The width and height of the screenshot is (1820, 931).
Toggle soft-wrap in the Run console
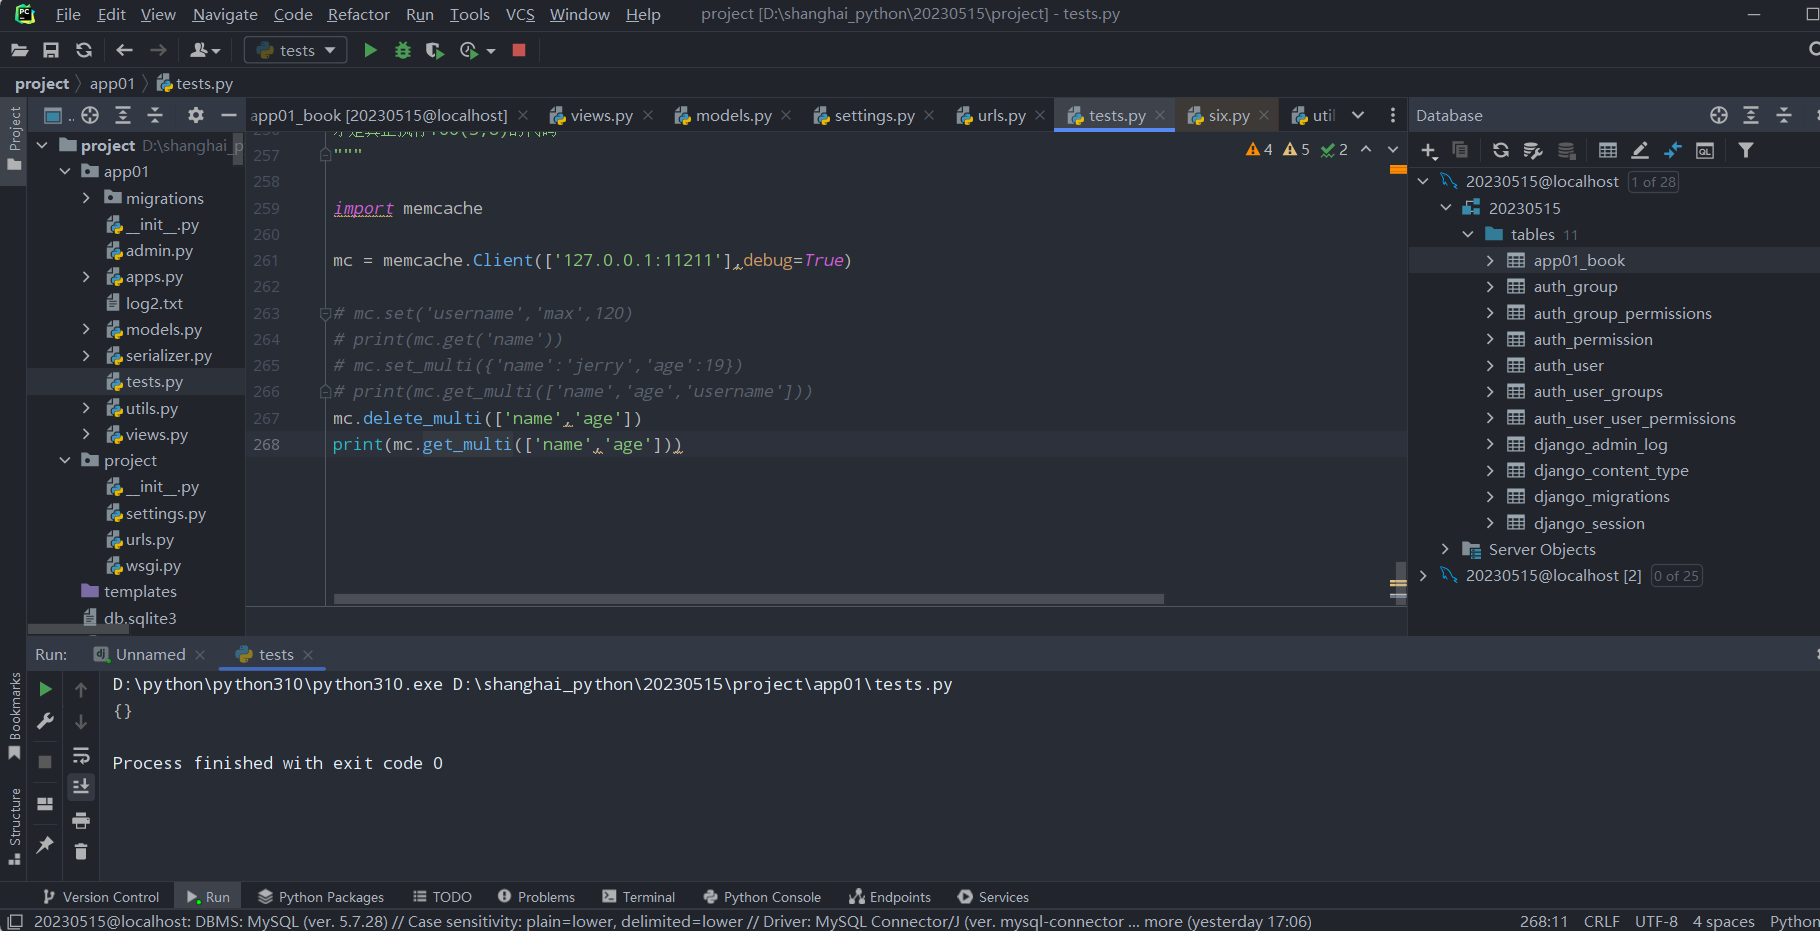tap(81, 755)
